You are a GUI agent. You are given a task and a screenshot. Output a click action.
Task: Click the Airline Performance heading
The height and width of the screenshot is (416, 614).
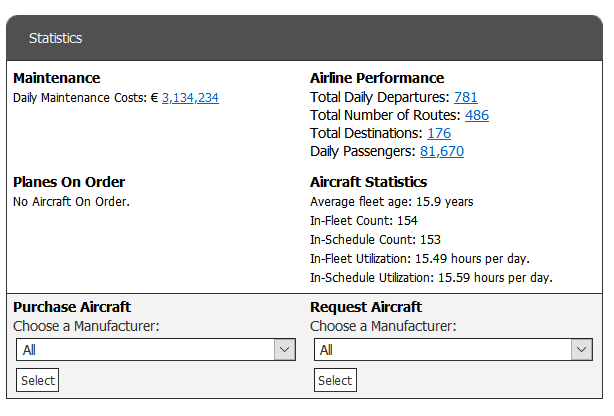tap(377, 78)
